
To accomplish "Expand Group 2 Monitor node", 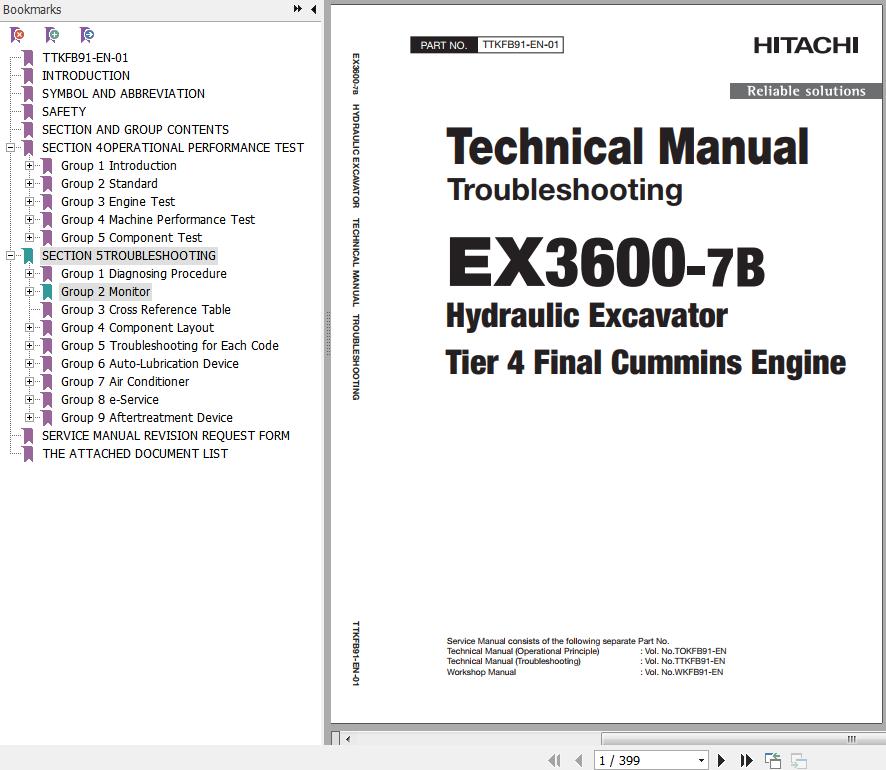I will coord(29,292).
